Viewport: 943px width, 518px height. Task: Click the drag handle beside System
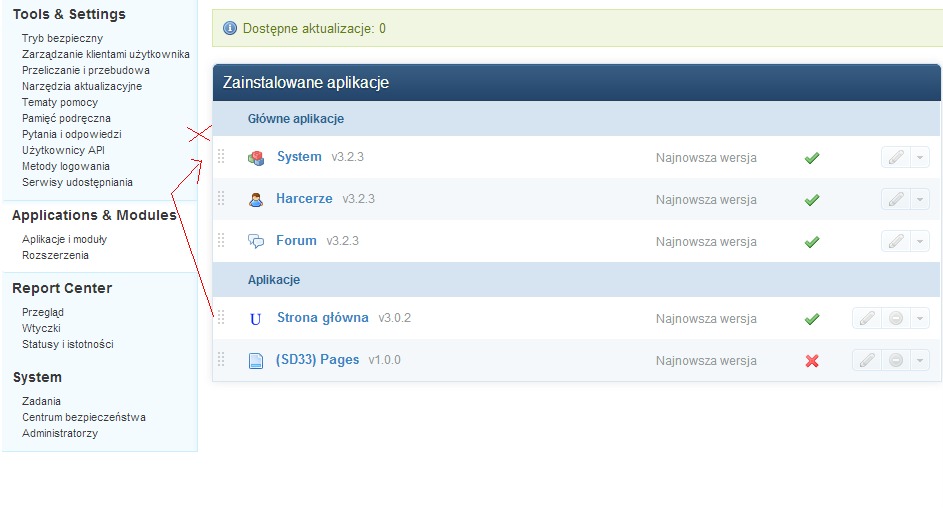click(x=222, y=157)
